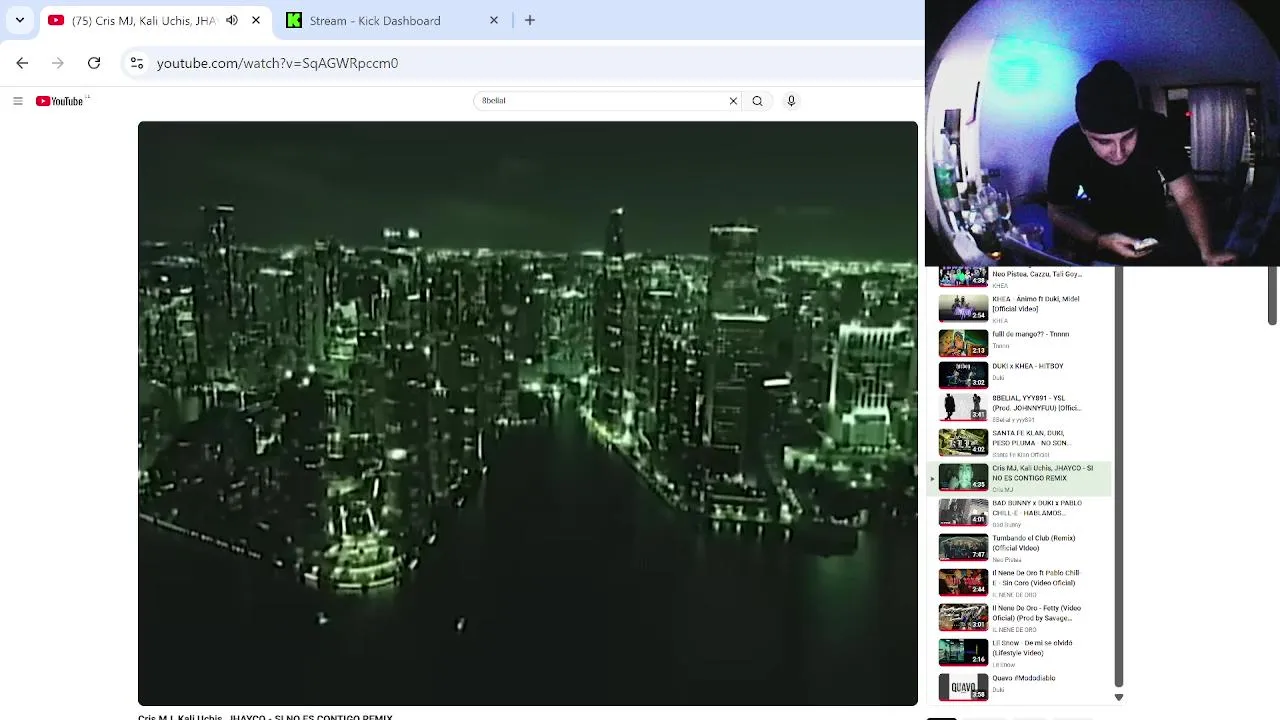Viewport: 1280px width, 720px height.
Task: Open Tumbando el Club (Remix) thumbnail
Action: 963,547
